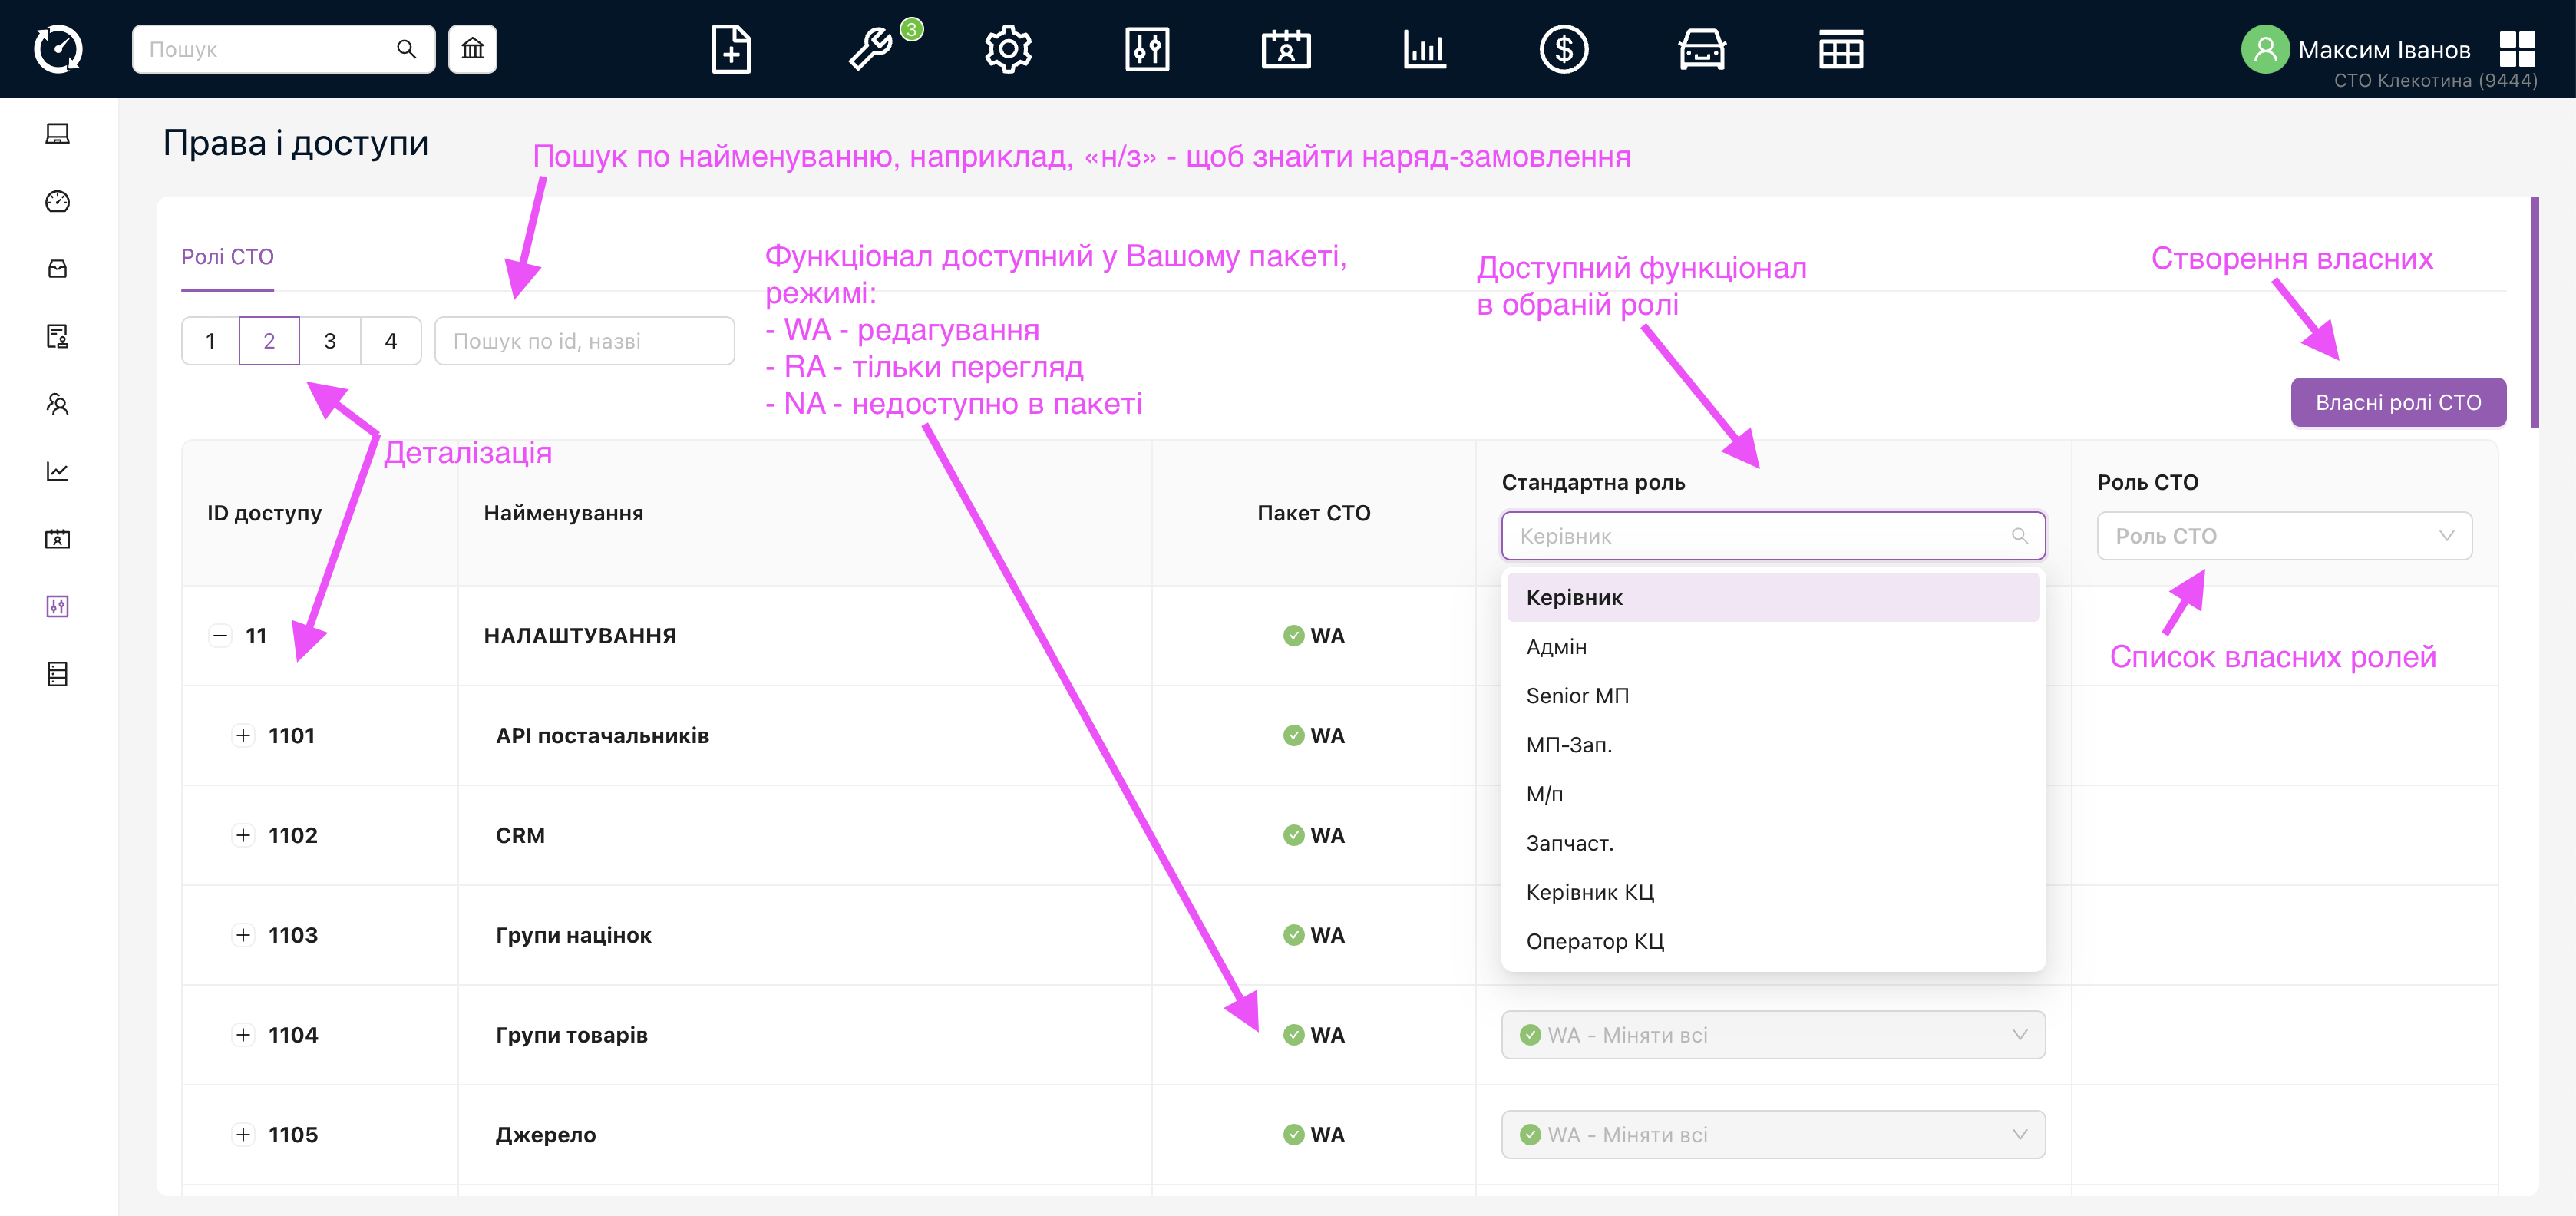Open WA - Міняти всі dropdown for 1105
The width and height of the screenshot is (2576, 1216).
pos(1772,1135)
